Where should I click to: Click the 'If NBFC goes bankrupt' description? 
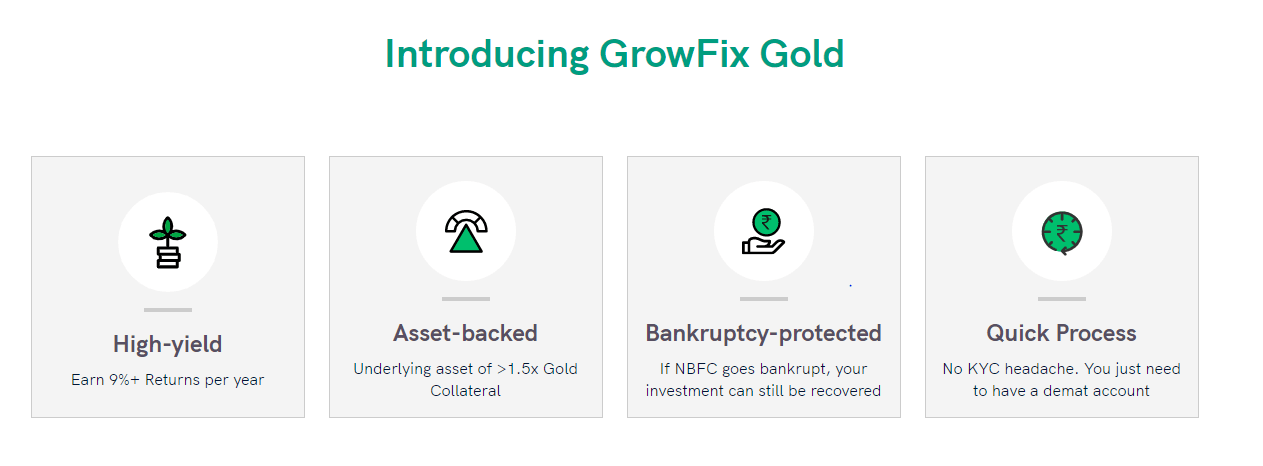(764, 380)
